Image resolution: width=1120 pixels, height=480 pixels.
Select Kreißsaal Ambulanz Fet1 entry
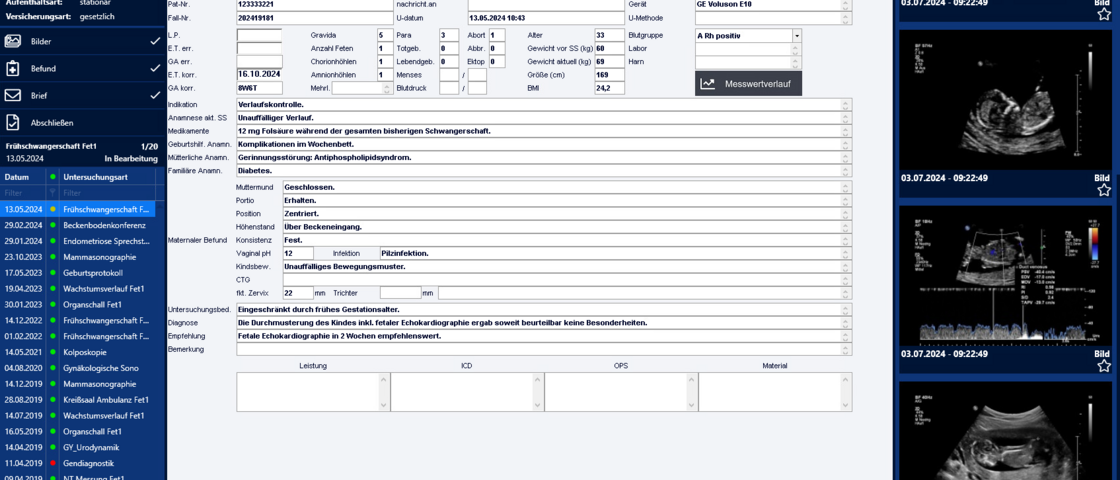point(77,399)
